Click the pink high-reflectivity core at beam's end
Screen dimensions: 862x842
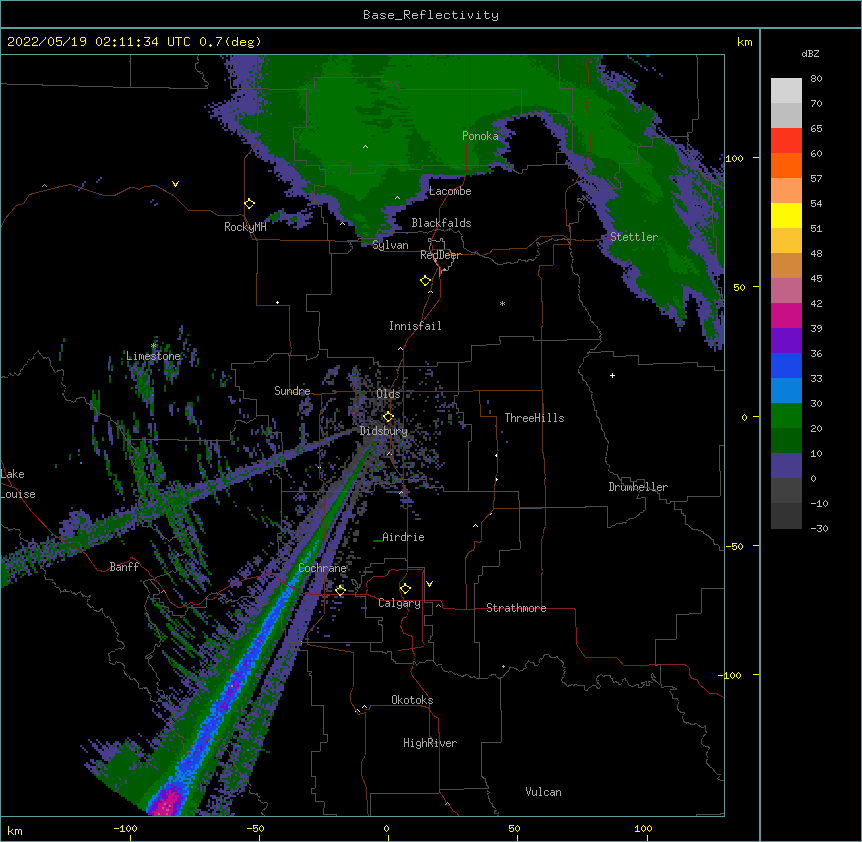pyautogui.click(x=167, y=802)
